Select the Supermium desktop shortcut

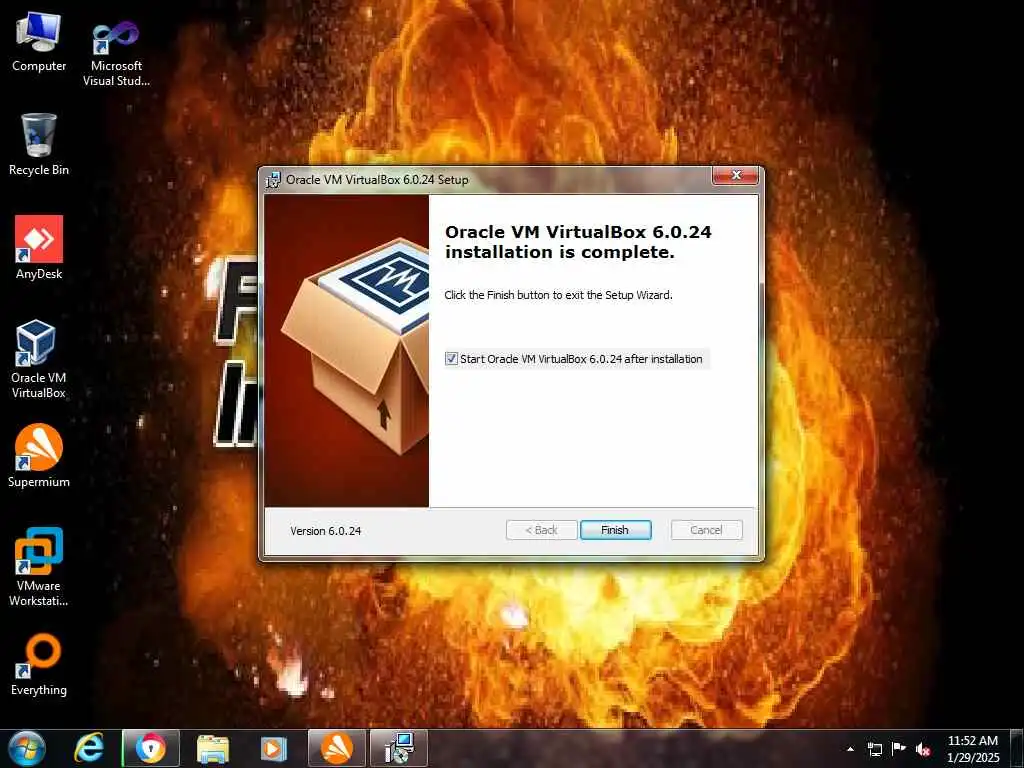point(39,456)
